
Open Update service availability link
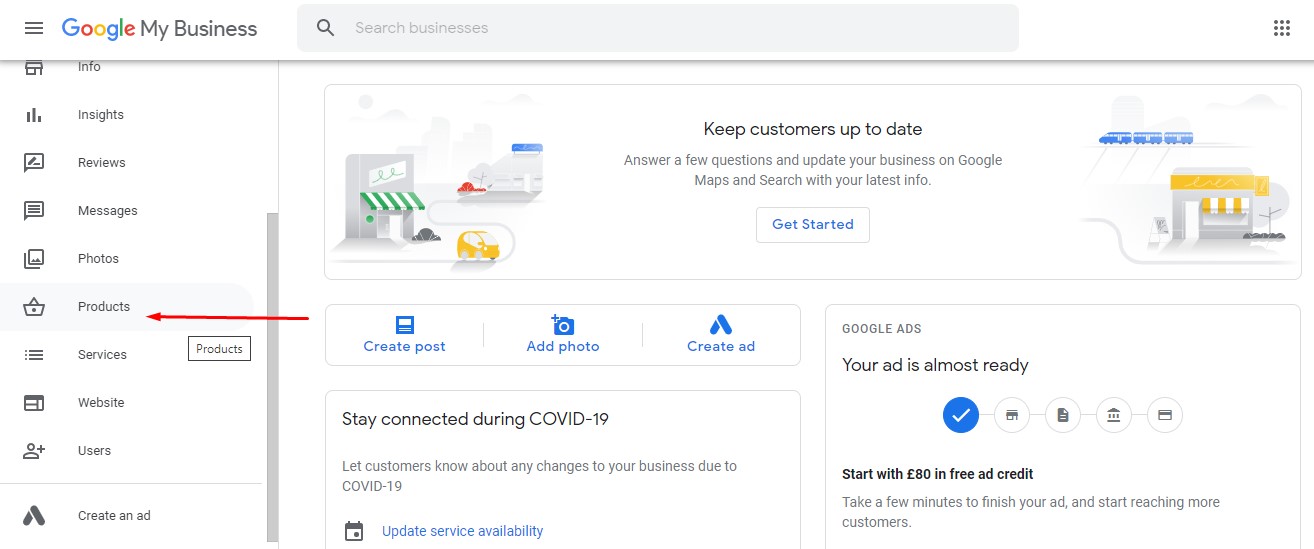(x=463, y=531)
